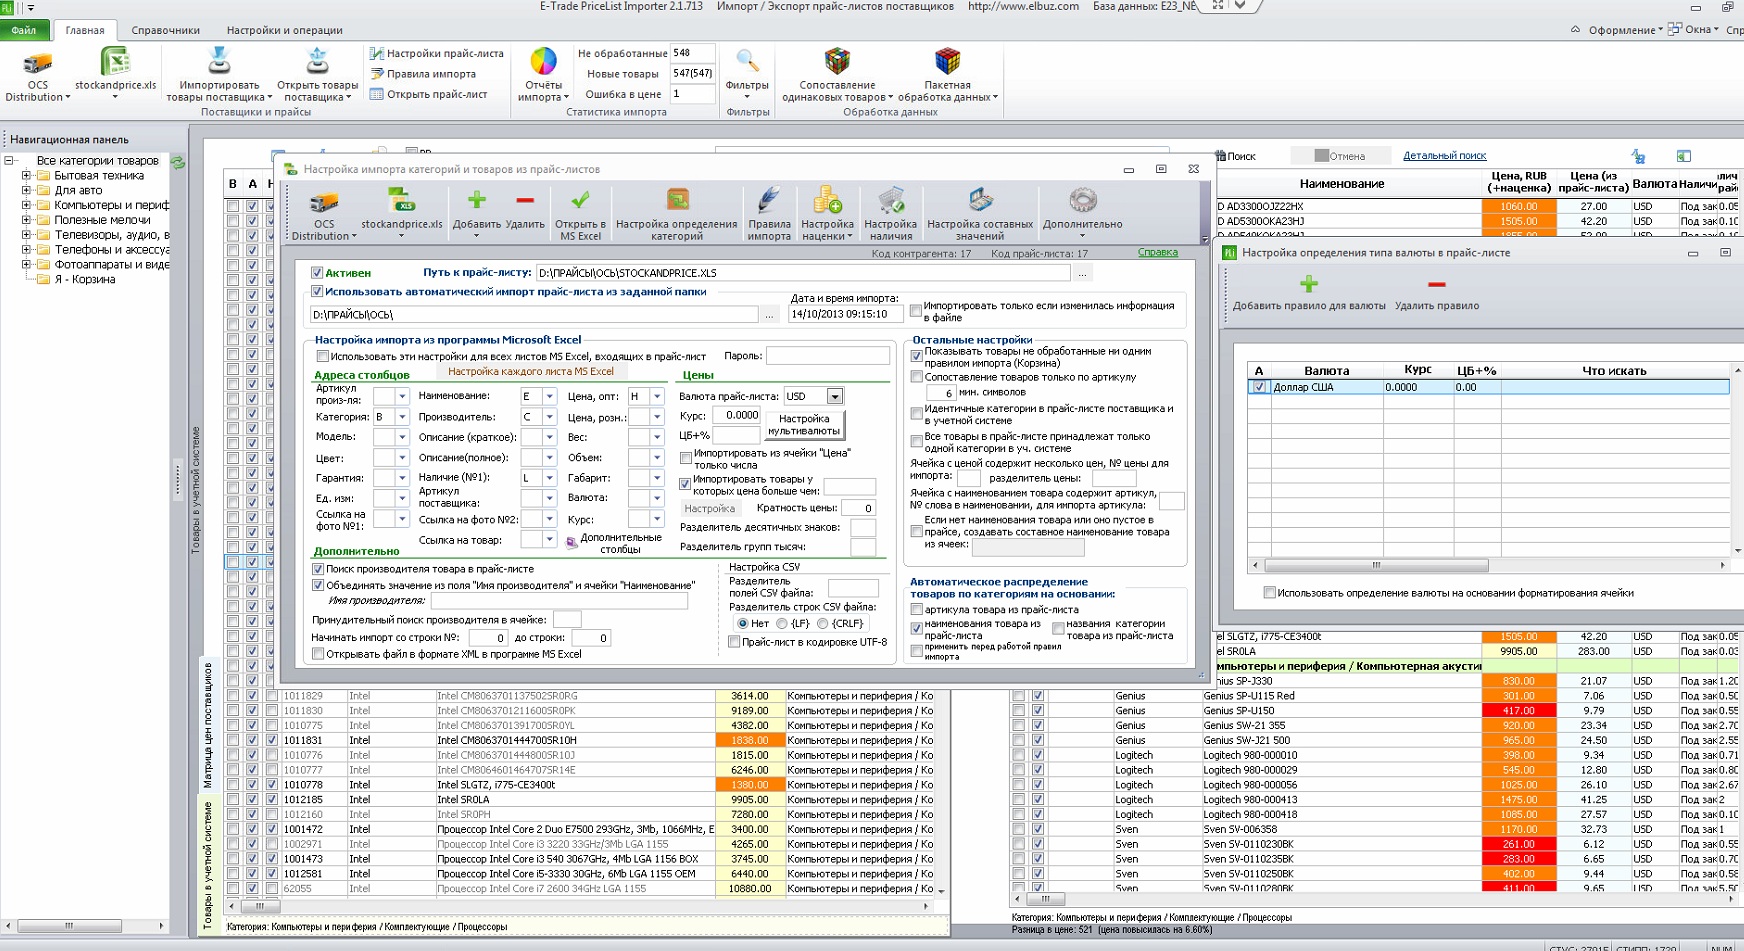This screenshot has width=1744, height=951.
Task: Open the Наименование column letter dropdown
Action: pos(549,396)
